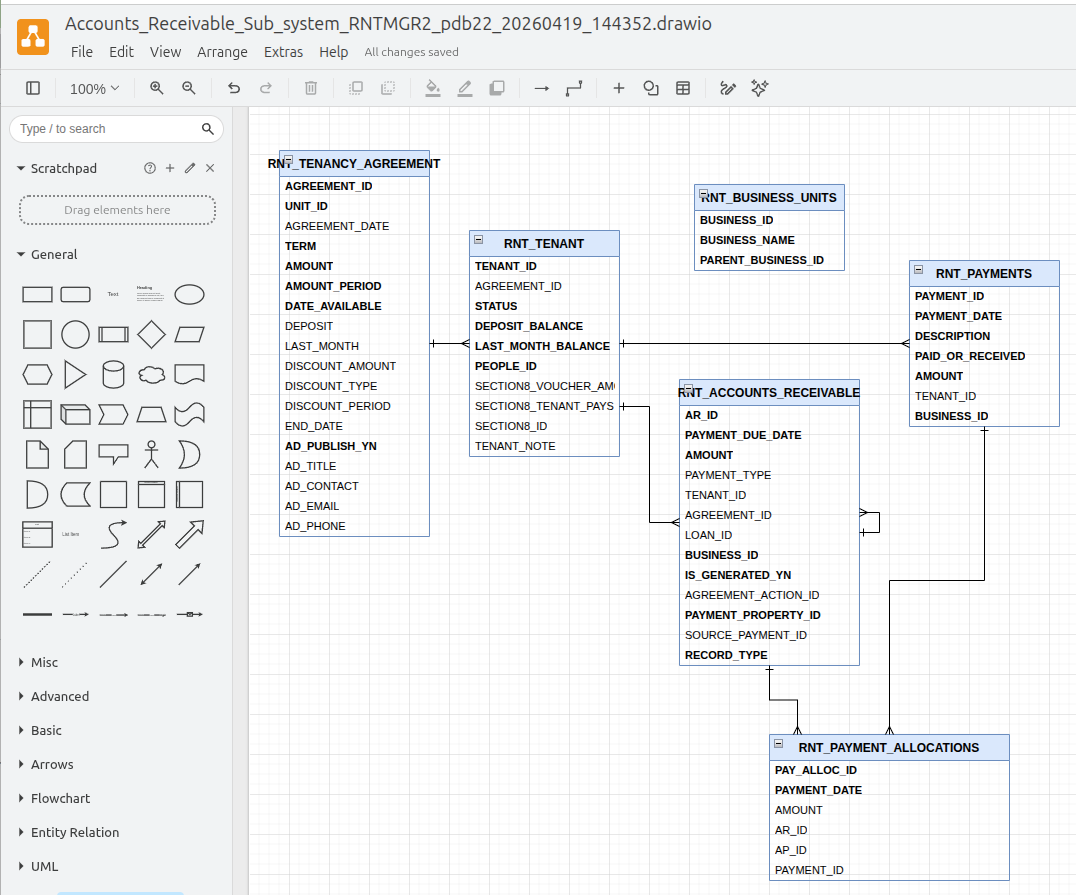Click the Undo arrow icon

tap(234, 88)
